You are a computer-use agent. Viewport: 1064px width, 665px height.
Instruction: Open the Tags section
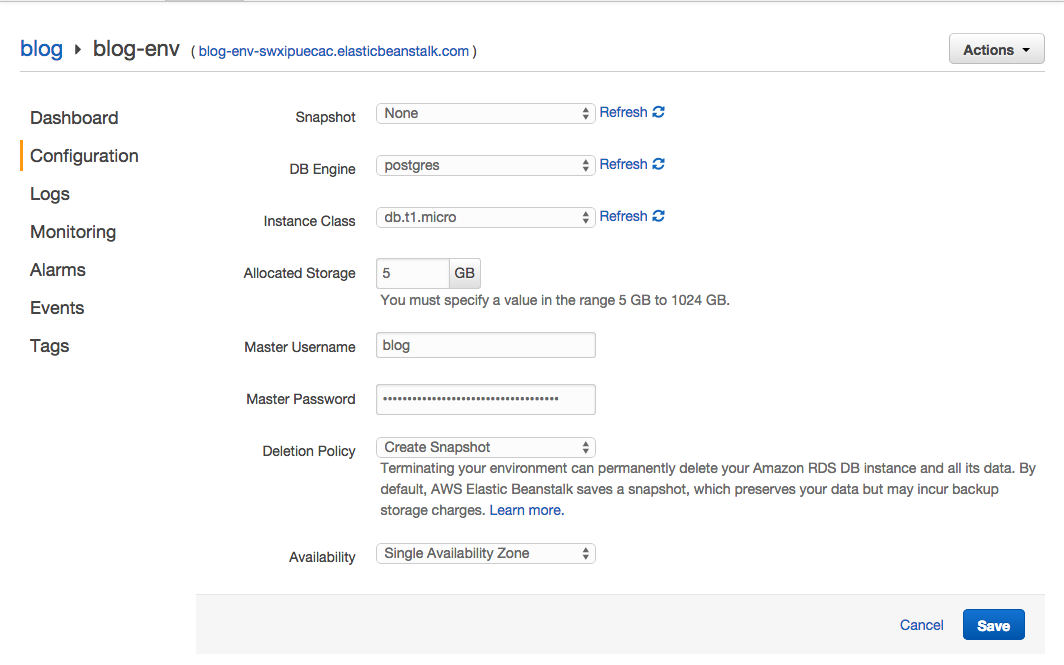point(50,346)
